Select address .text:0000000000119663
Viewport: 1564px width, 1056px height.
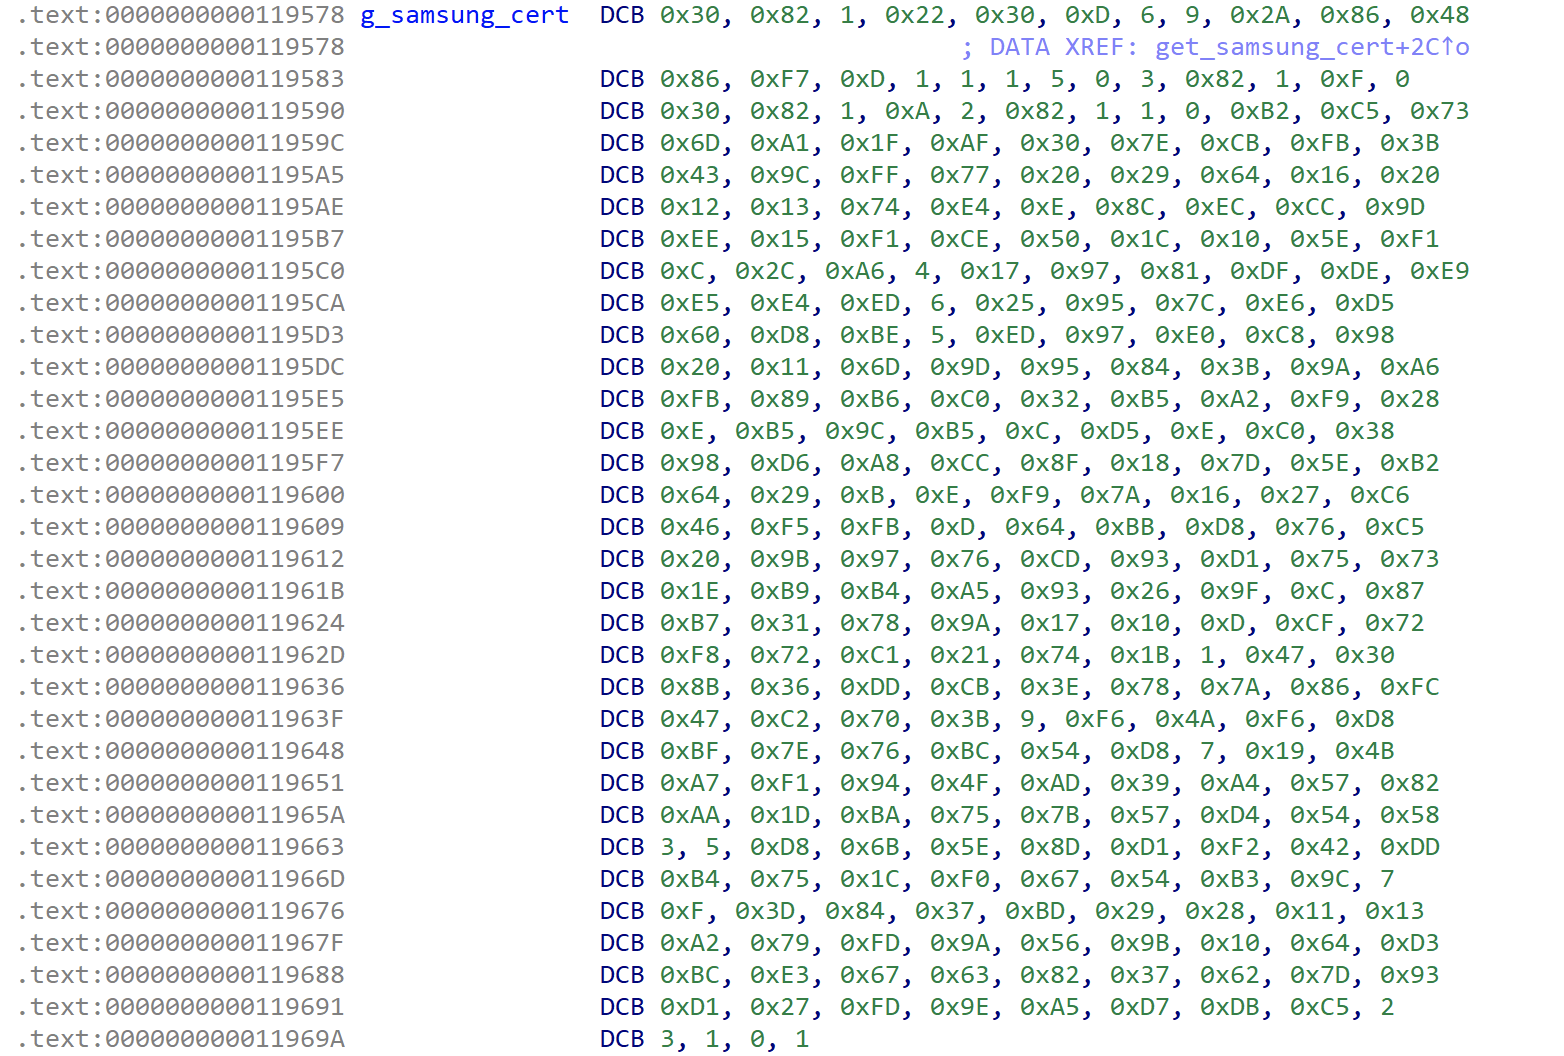[181, 847]
